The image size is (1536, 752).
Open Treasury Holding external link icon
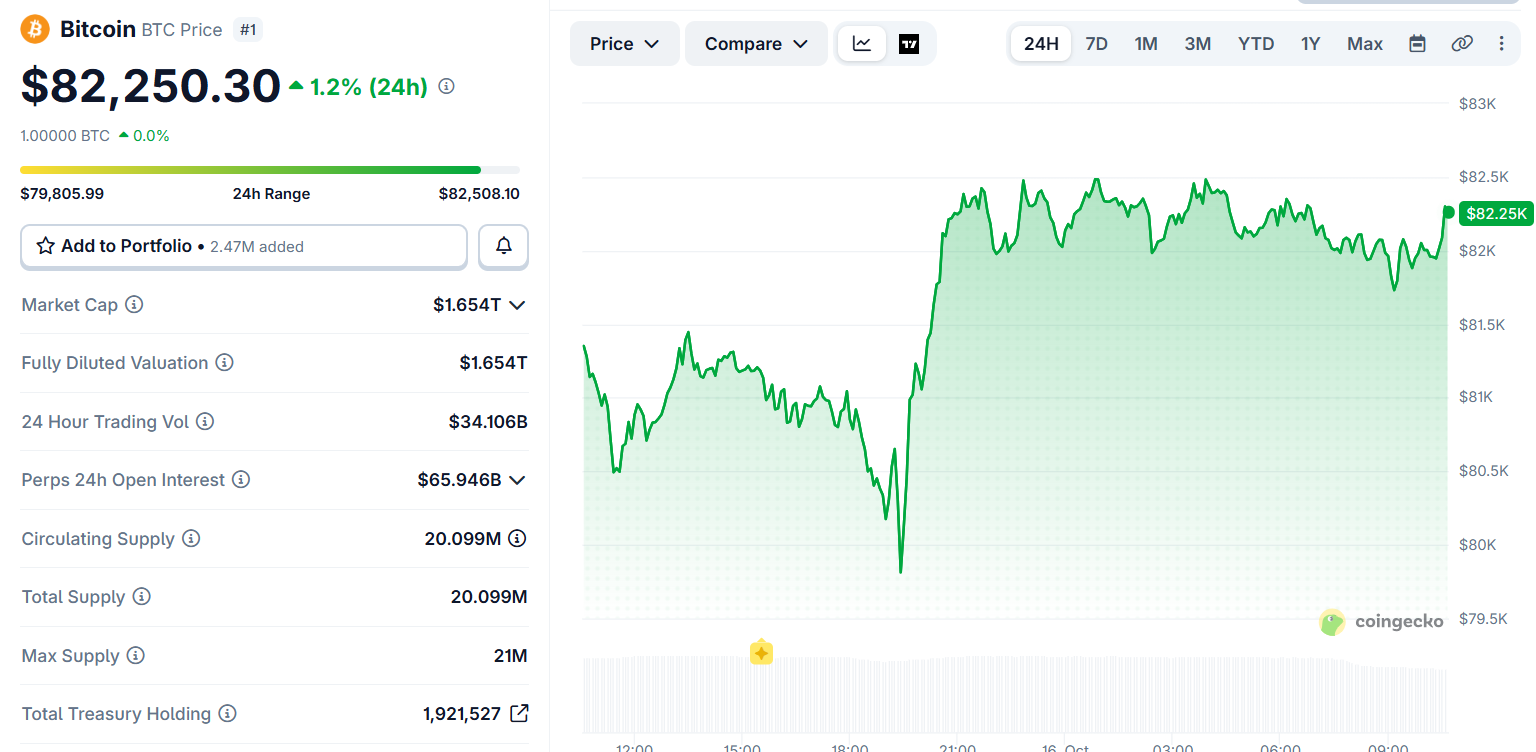[519, 714]
